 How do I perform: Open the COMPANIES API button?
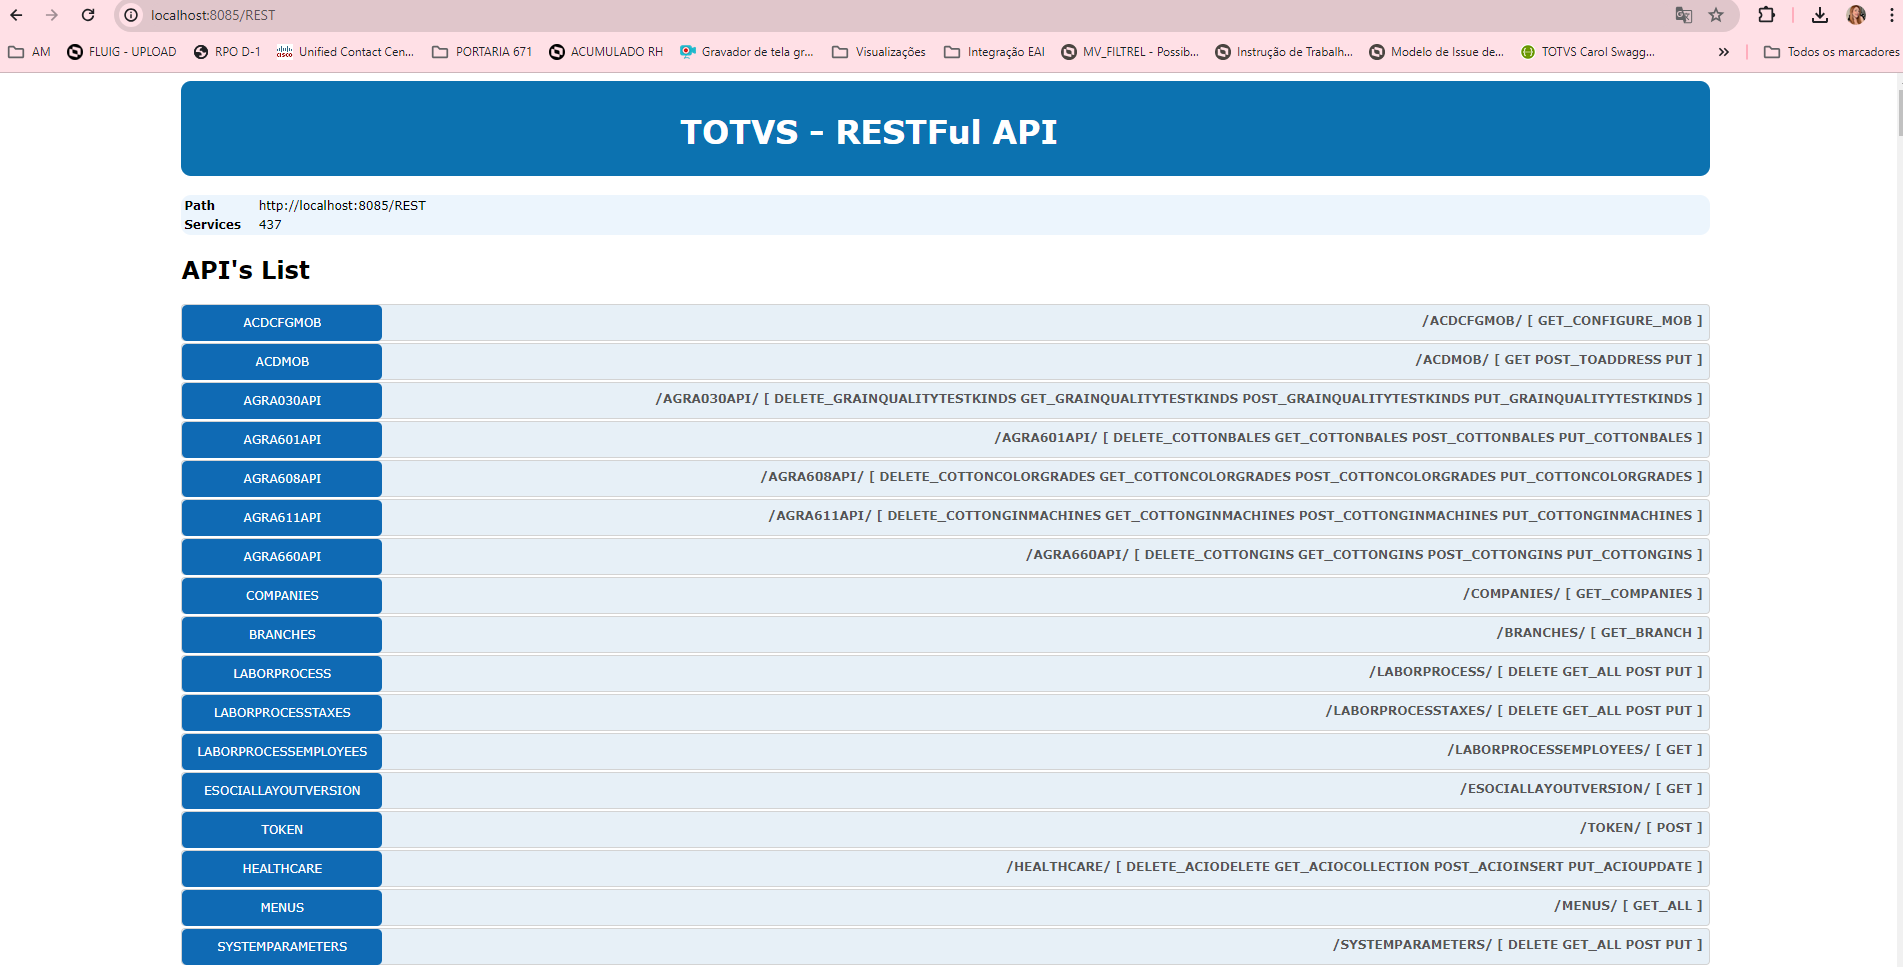(x=282, y=596)
